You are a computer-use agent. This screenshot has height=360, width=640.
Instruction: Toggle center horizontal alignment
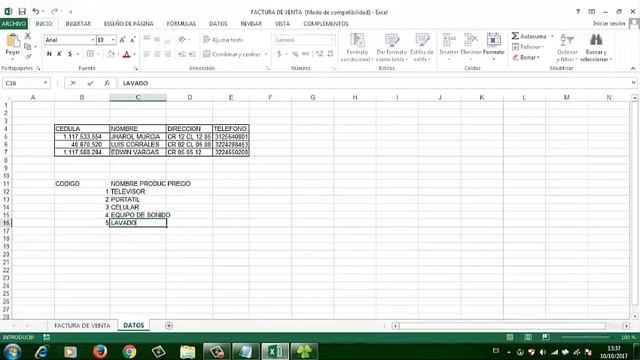(157, 54)
